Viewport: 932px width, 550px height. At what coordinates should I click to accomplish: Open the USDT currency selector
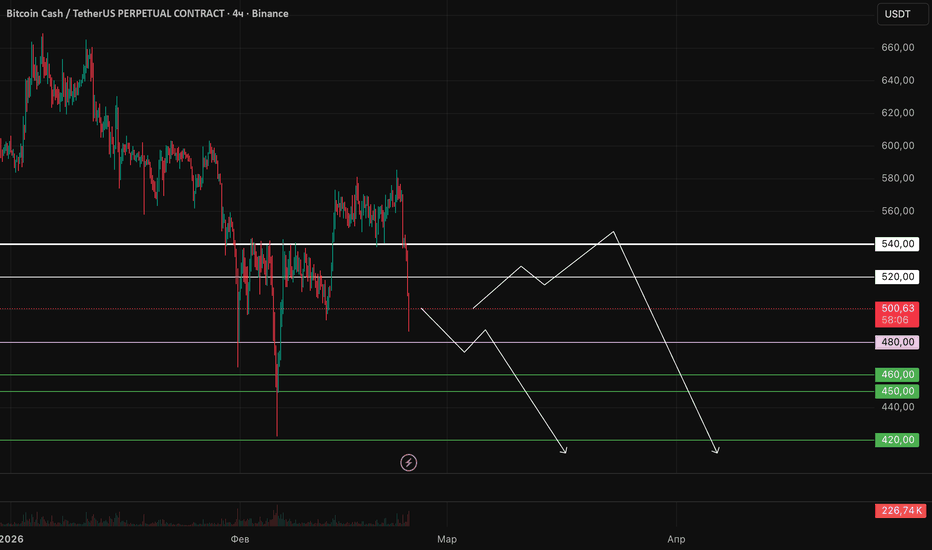pyautogui.click(x=902, y=14)
